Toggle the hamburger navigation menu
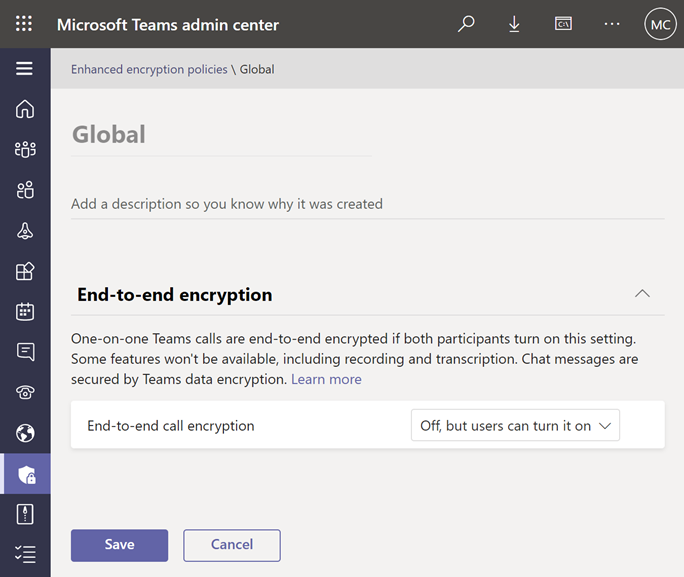 tap(24, 68)
